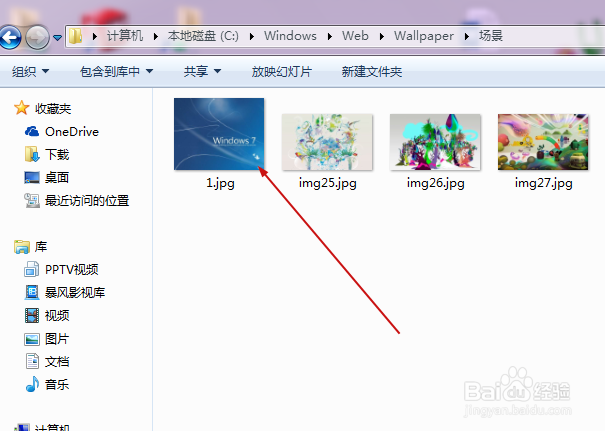Select the img25.jpg thumbnail

pyautogui.click(x=327, y=142)
